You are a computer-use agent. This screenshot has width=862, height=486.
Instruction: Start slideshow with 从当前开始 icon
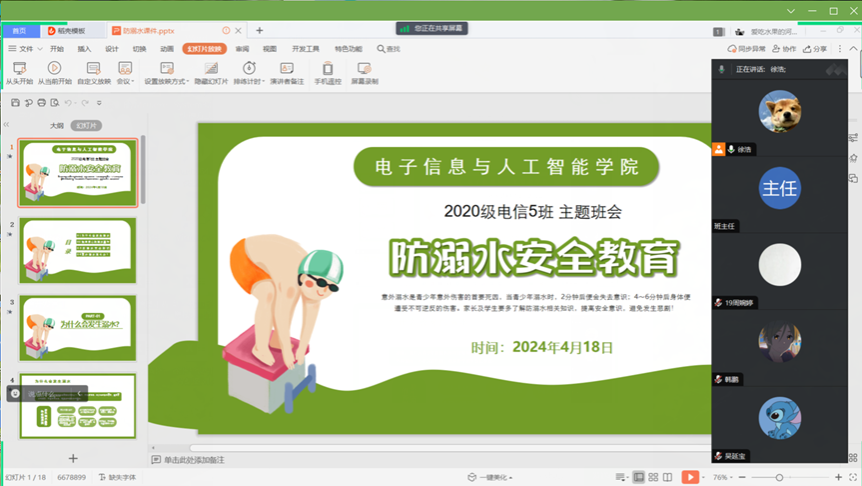pyautogui.click(x=54, y=69)
